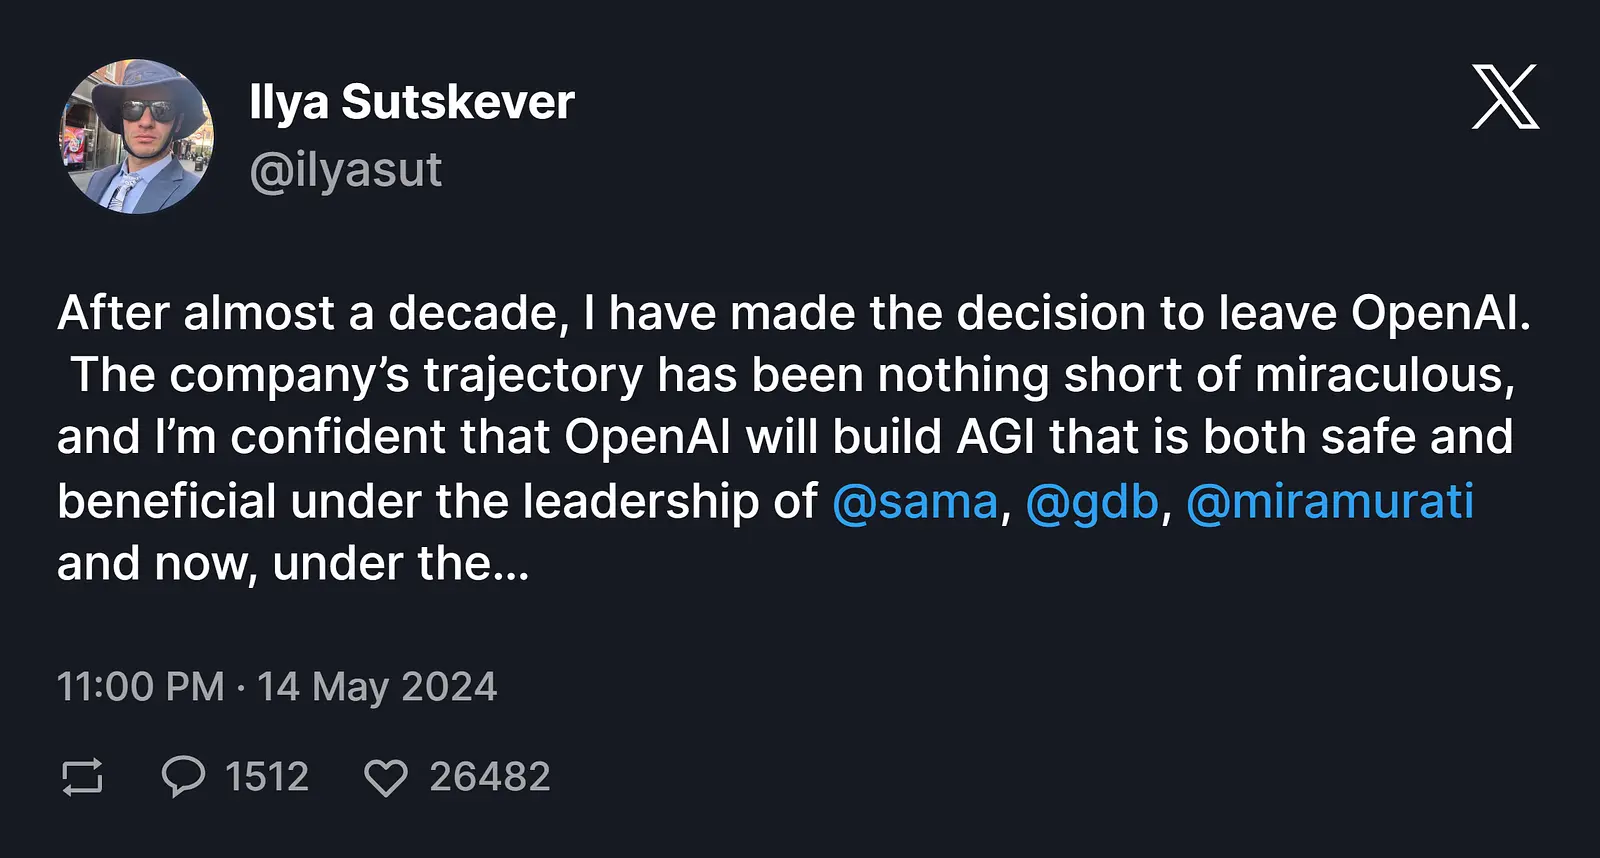The height and width of the screenshot is (858, 1600).
Task: Click the 11:00 PM time
Action: (140, 687)
